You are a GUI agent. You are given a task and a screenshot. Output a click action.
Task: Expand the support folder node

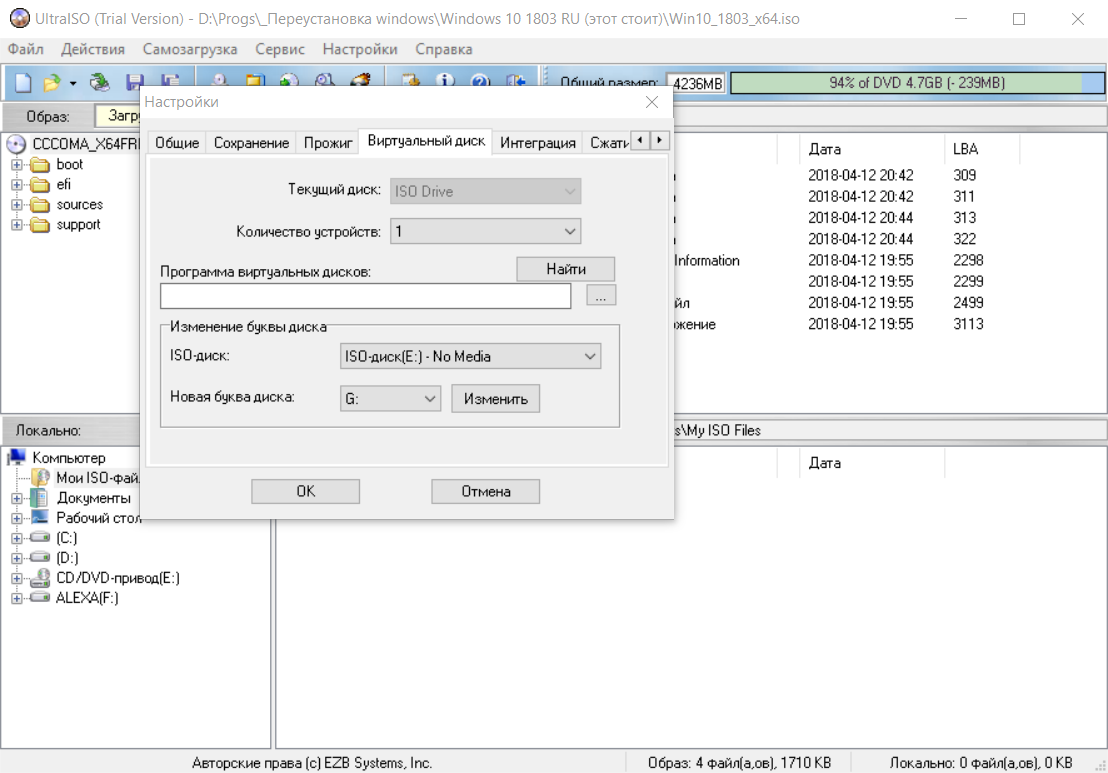tap(17, 225)
